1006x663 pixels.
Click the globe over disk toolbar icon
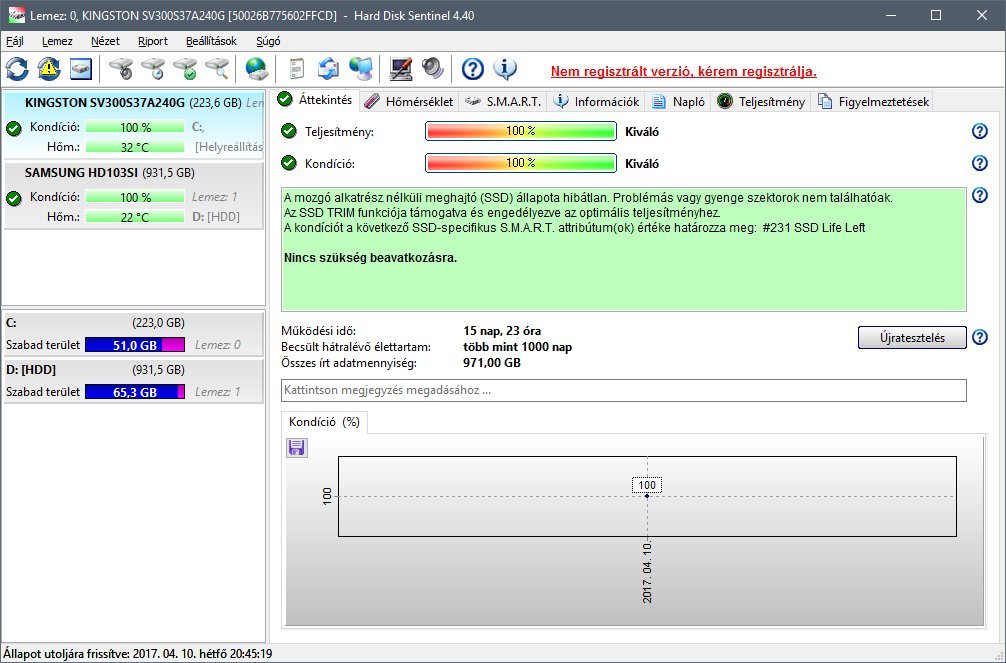257,69
